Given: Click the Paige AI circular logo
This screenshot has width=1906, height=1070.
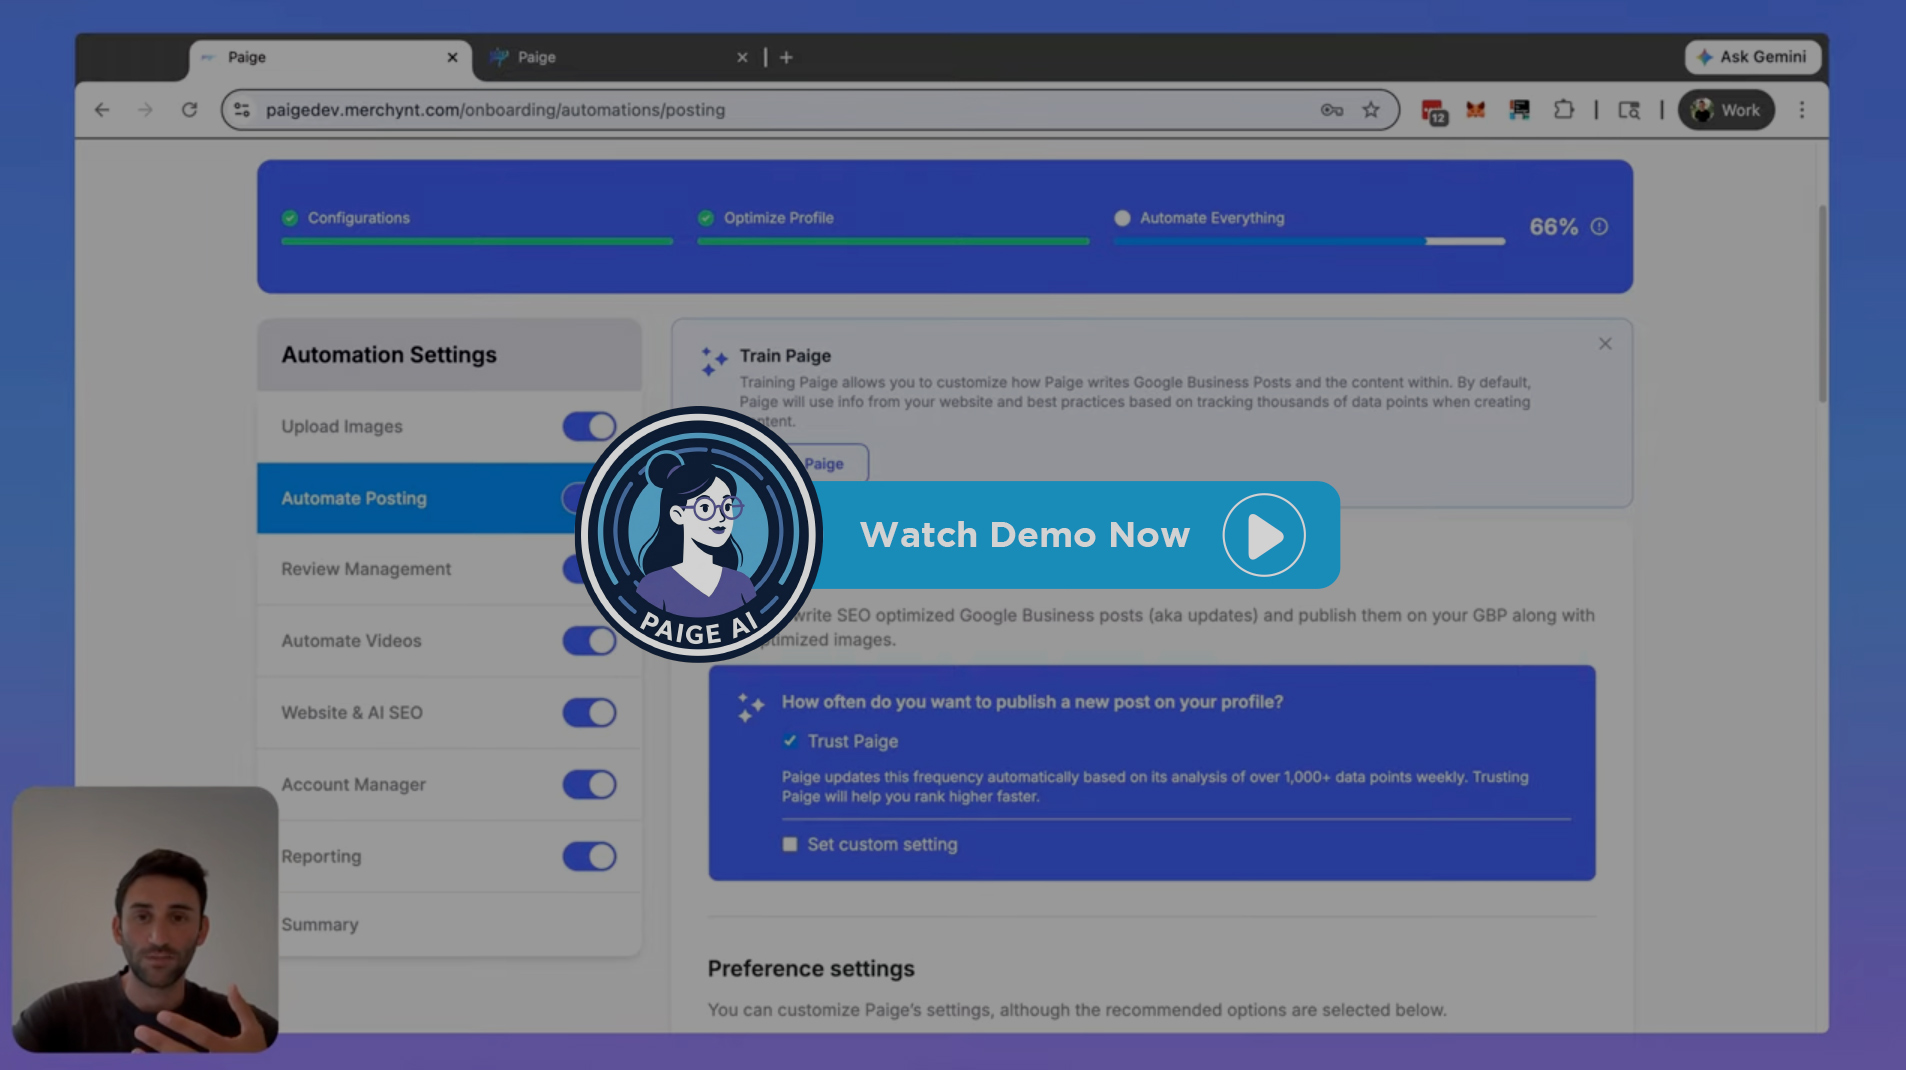Looking at the screenshot, I should click(x=699, y=534).
